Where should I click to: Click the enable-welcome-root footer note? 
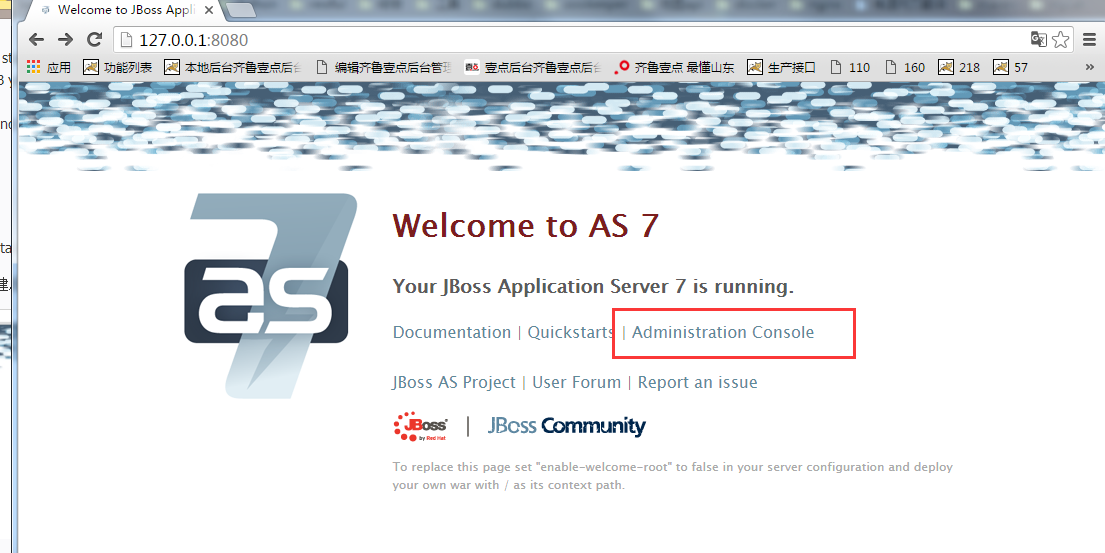[x=673, y=476]
